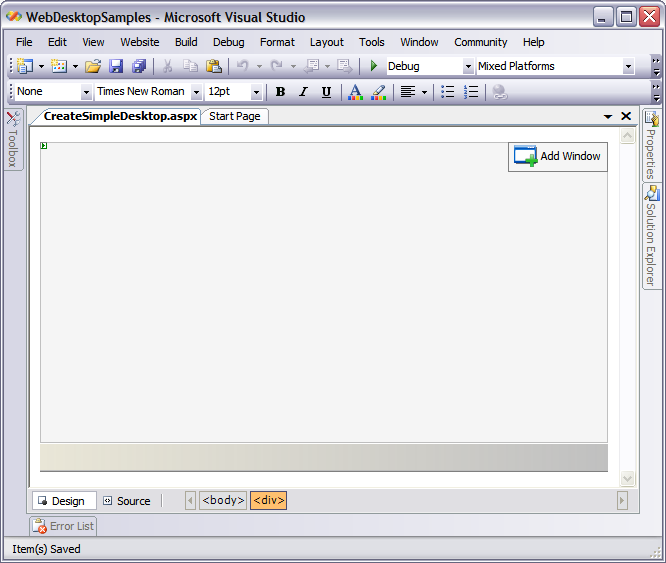Switch to Source view
Viewport: 666px width, 563px height.
pyautogui.click(x=127, y=501)
